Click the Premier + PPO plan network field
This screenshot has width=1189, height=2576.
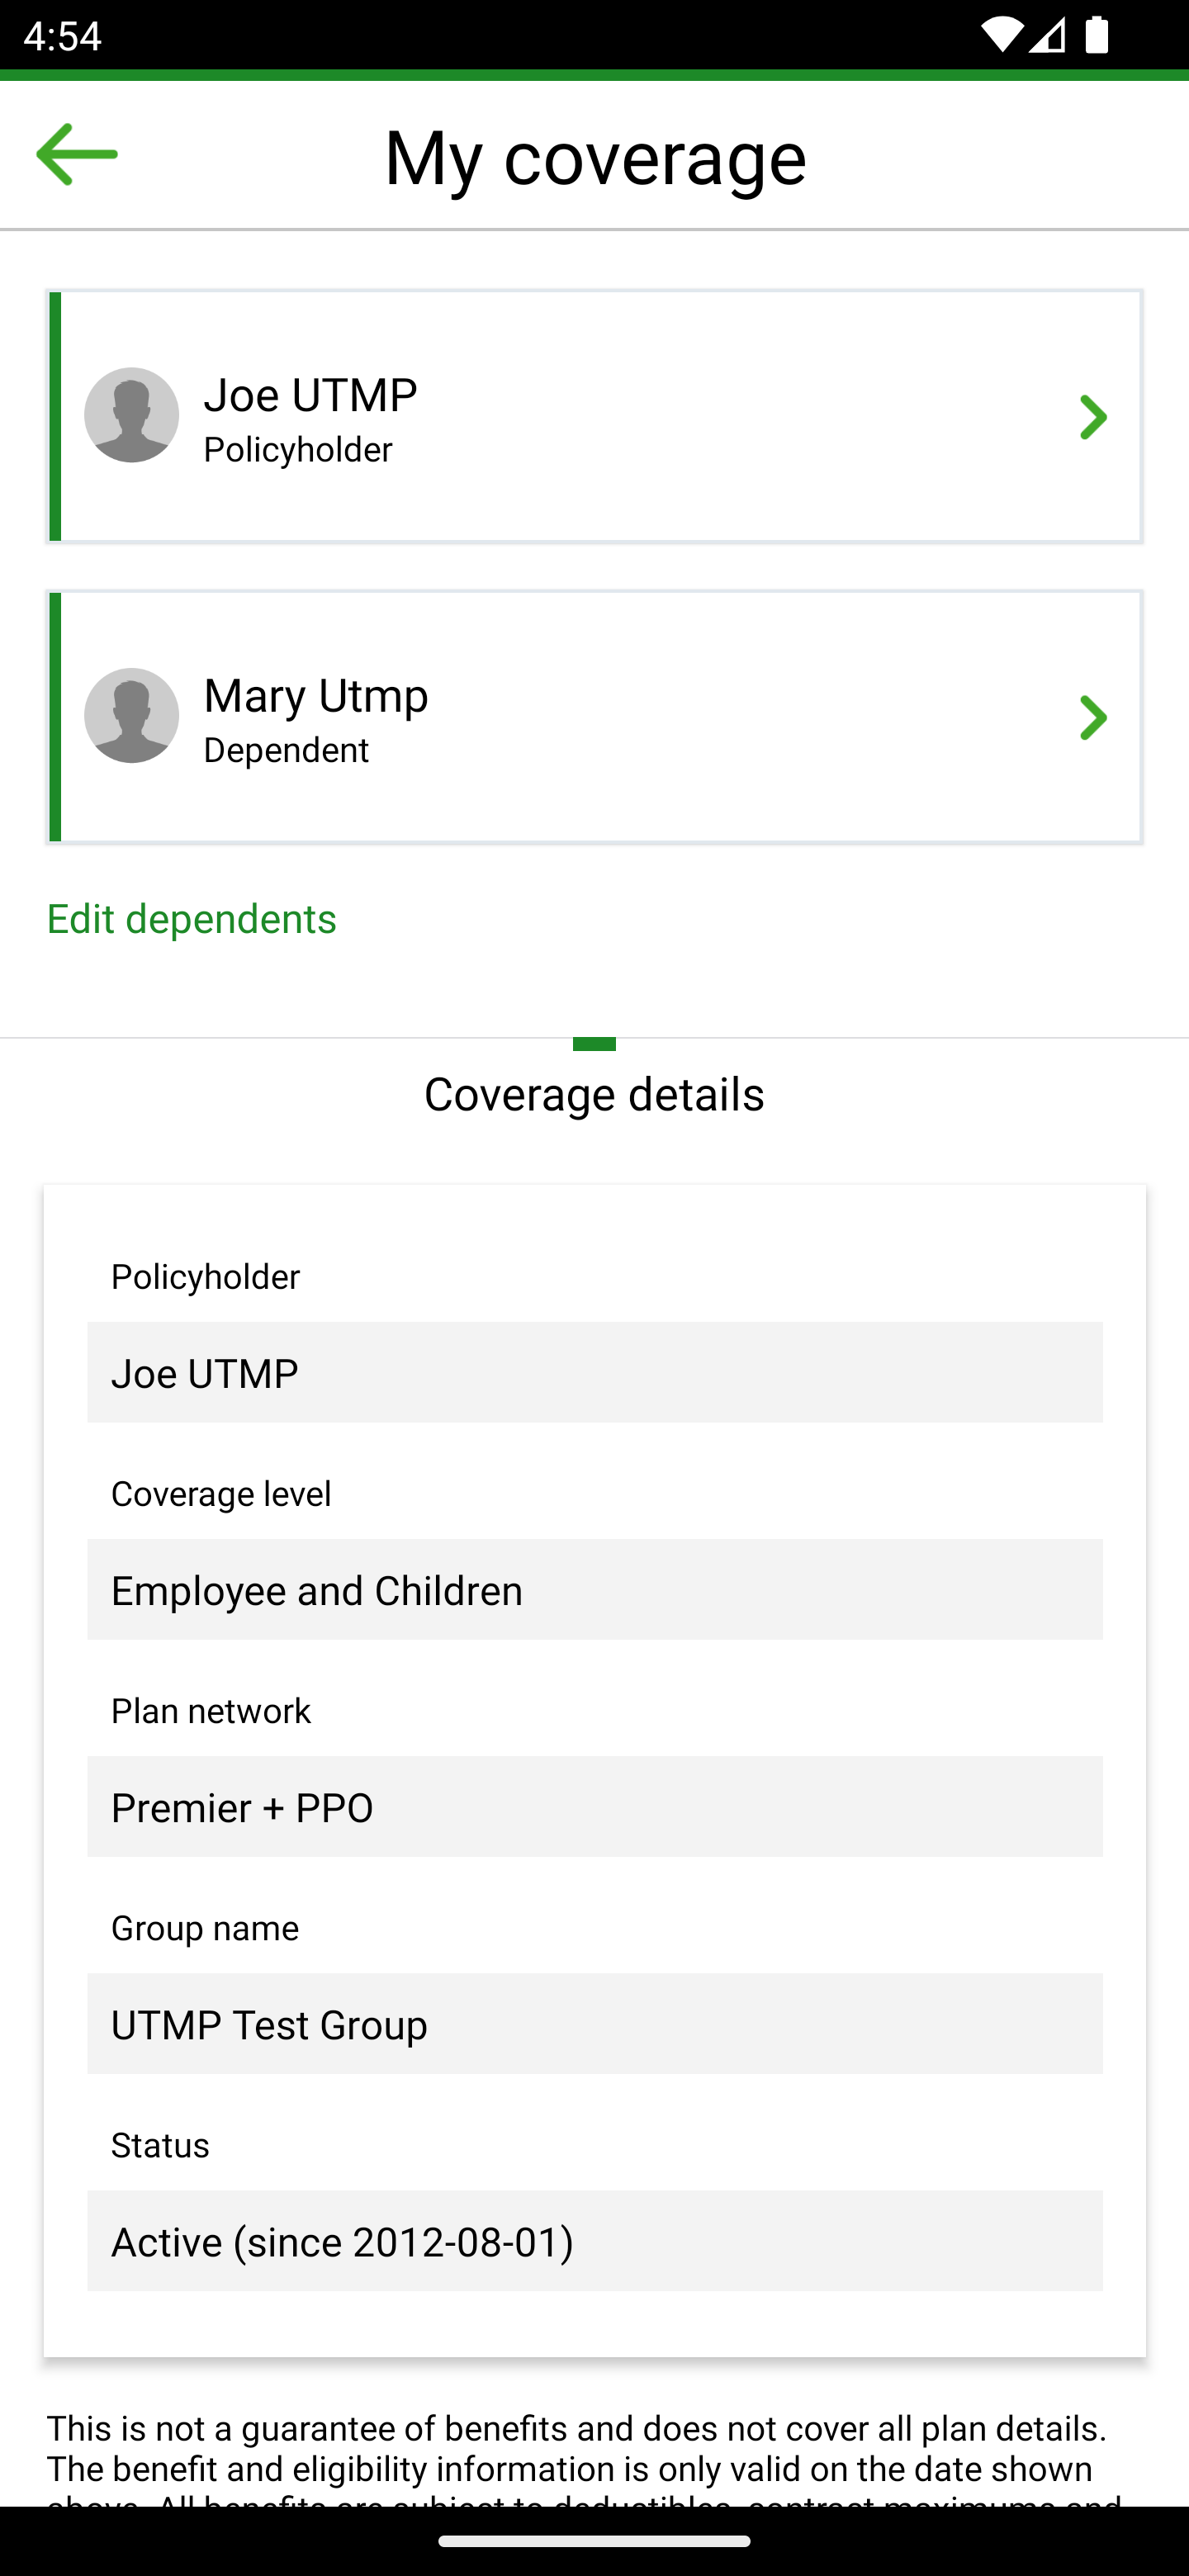pyautogui.click(x=594, y=1806)
